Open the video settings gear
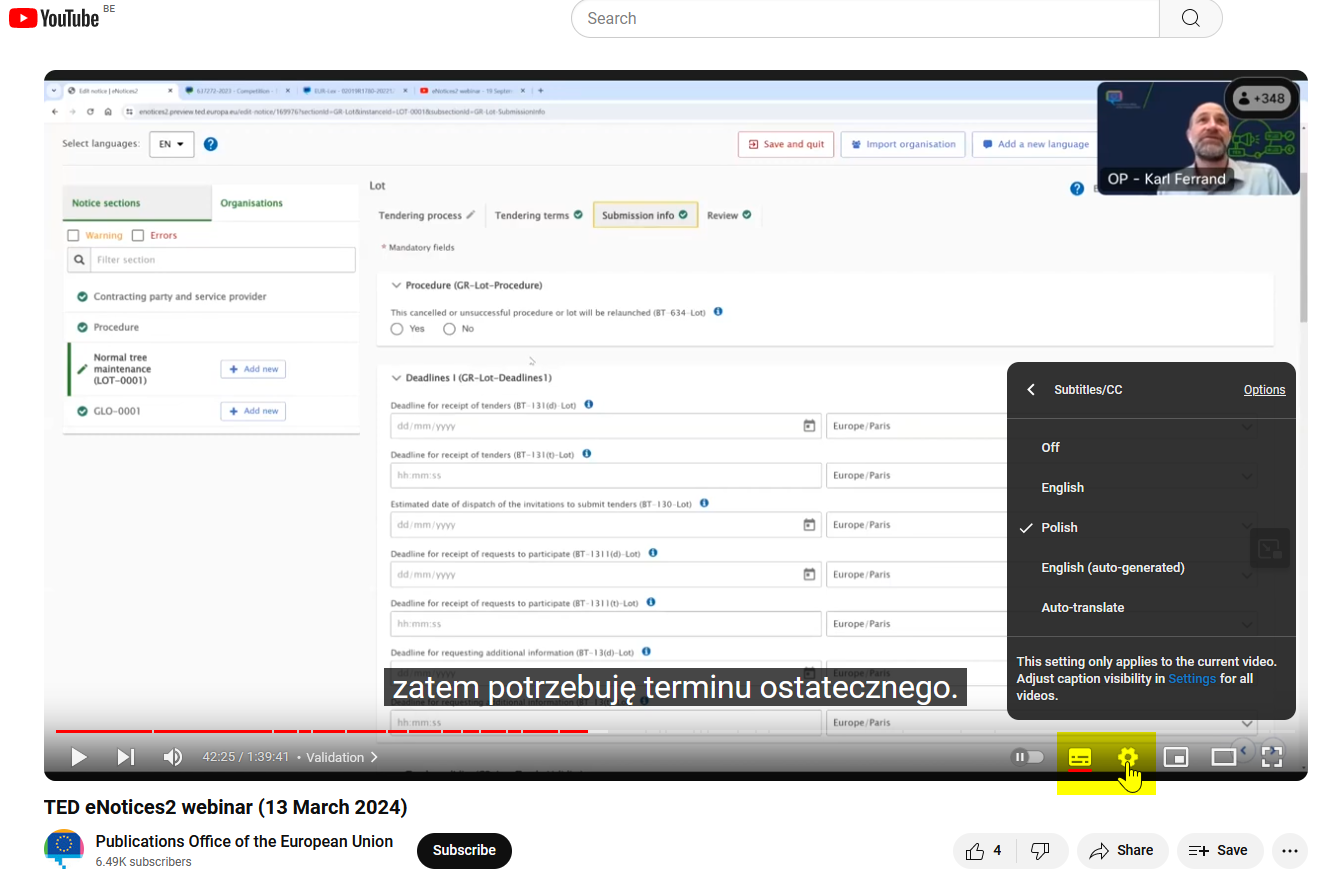 [1128, 757]
